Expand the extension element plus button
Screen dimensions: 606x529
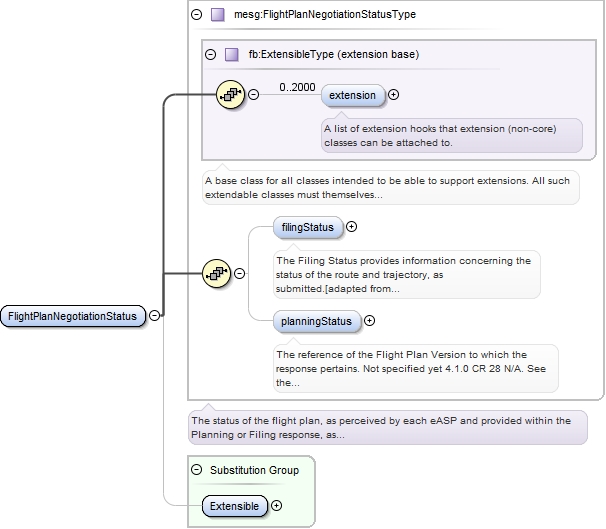(393, 94)
